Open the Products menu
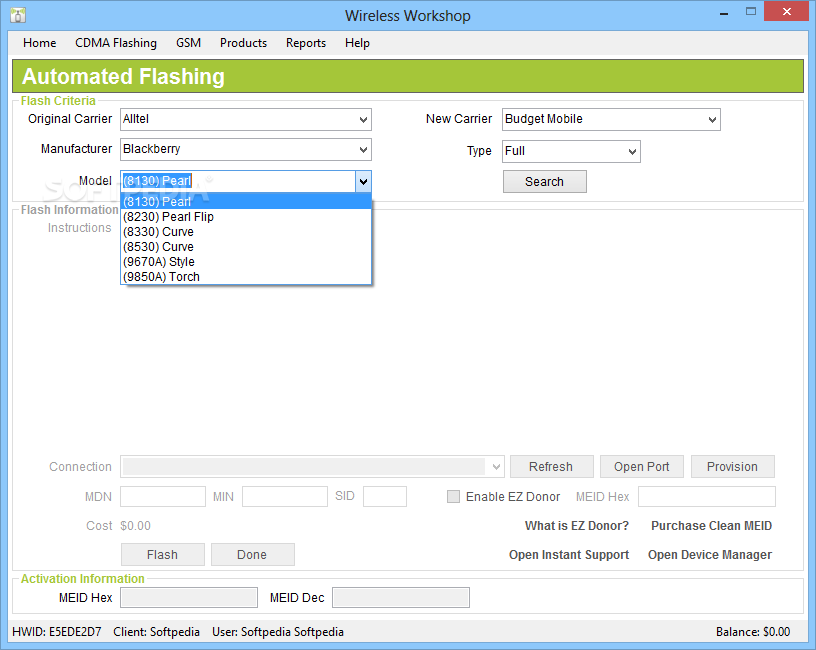The width and height of the screenshot is (816, 650). pyautogui.click(x=243, y=43)
